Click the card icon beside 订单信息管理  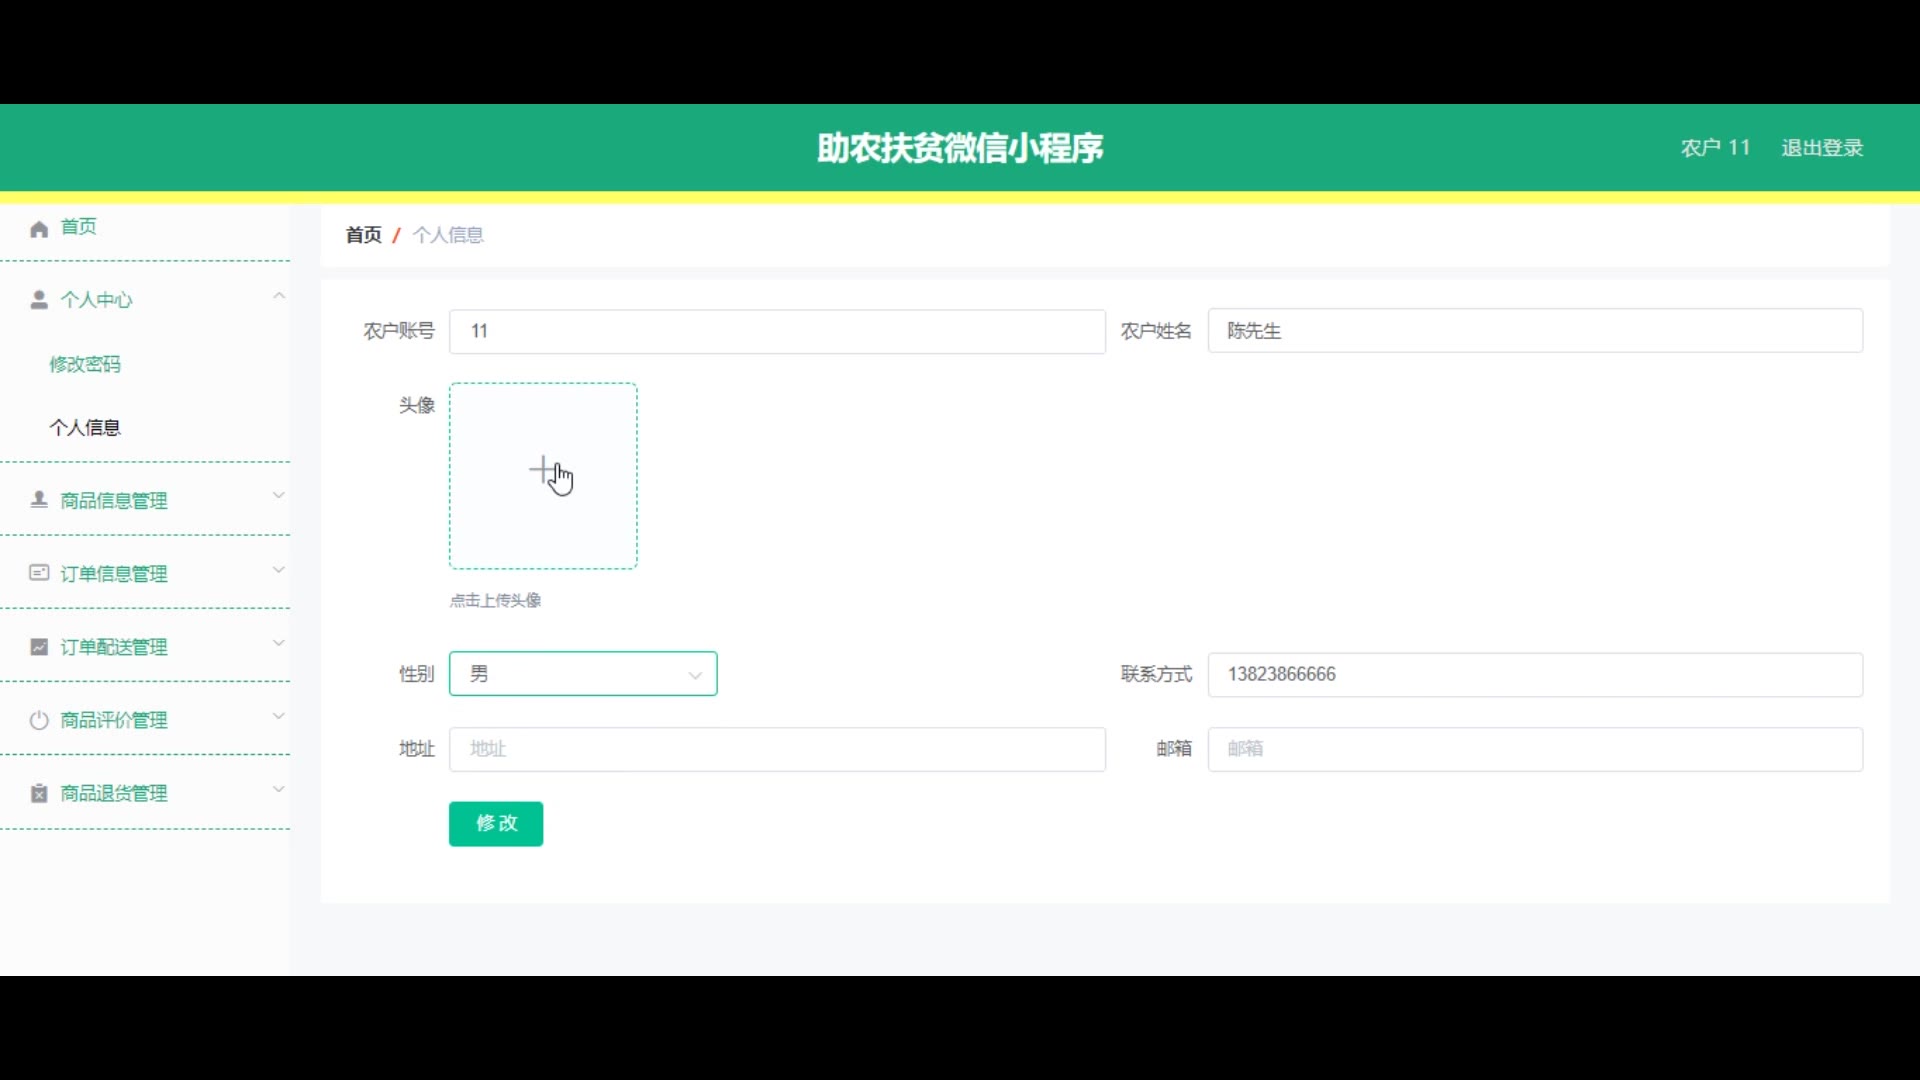[39, 573]
